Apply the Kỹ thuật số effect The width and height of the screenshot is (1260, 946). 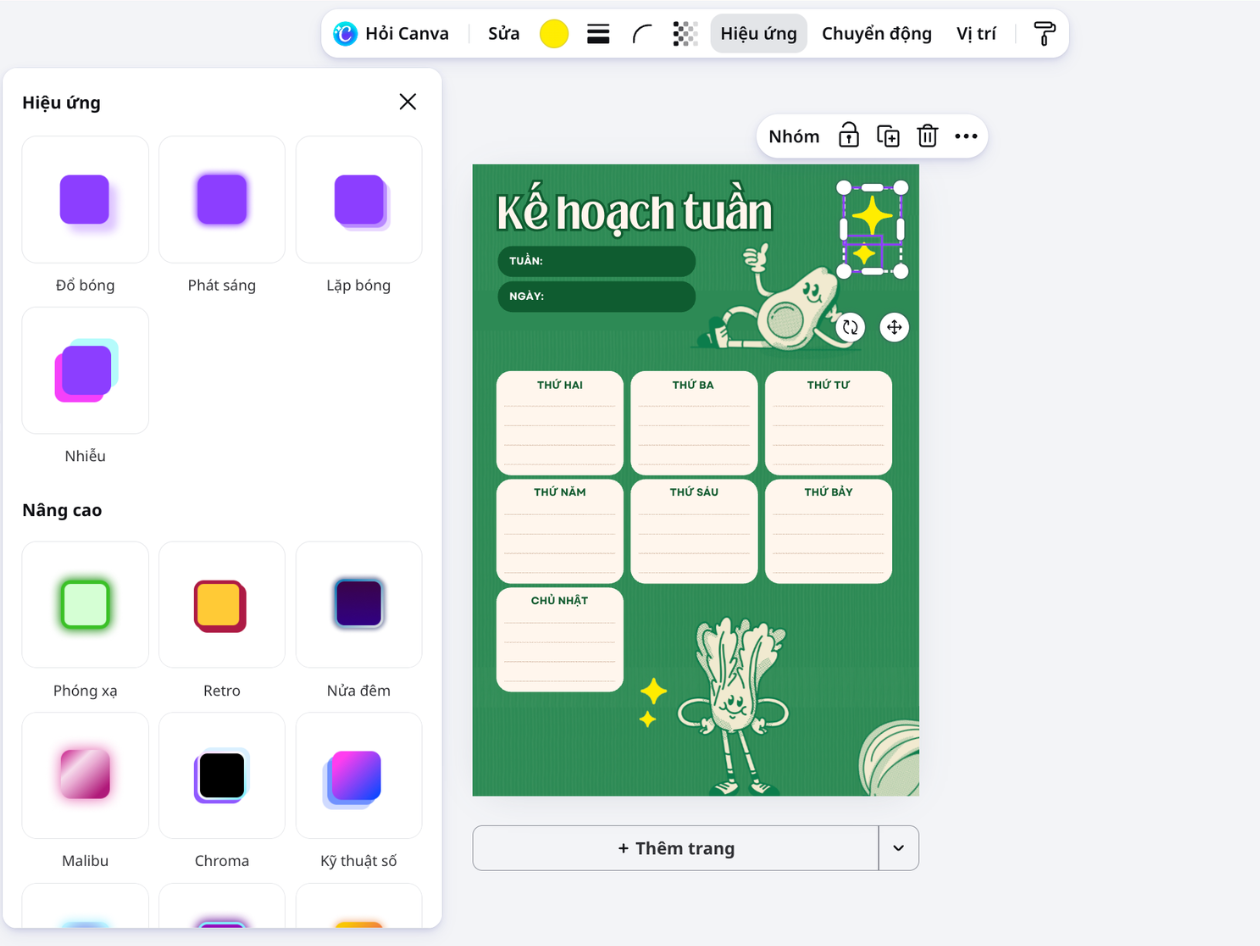tap(359, 775)
